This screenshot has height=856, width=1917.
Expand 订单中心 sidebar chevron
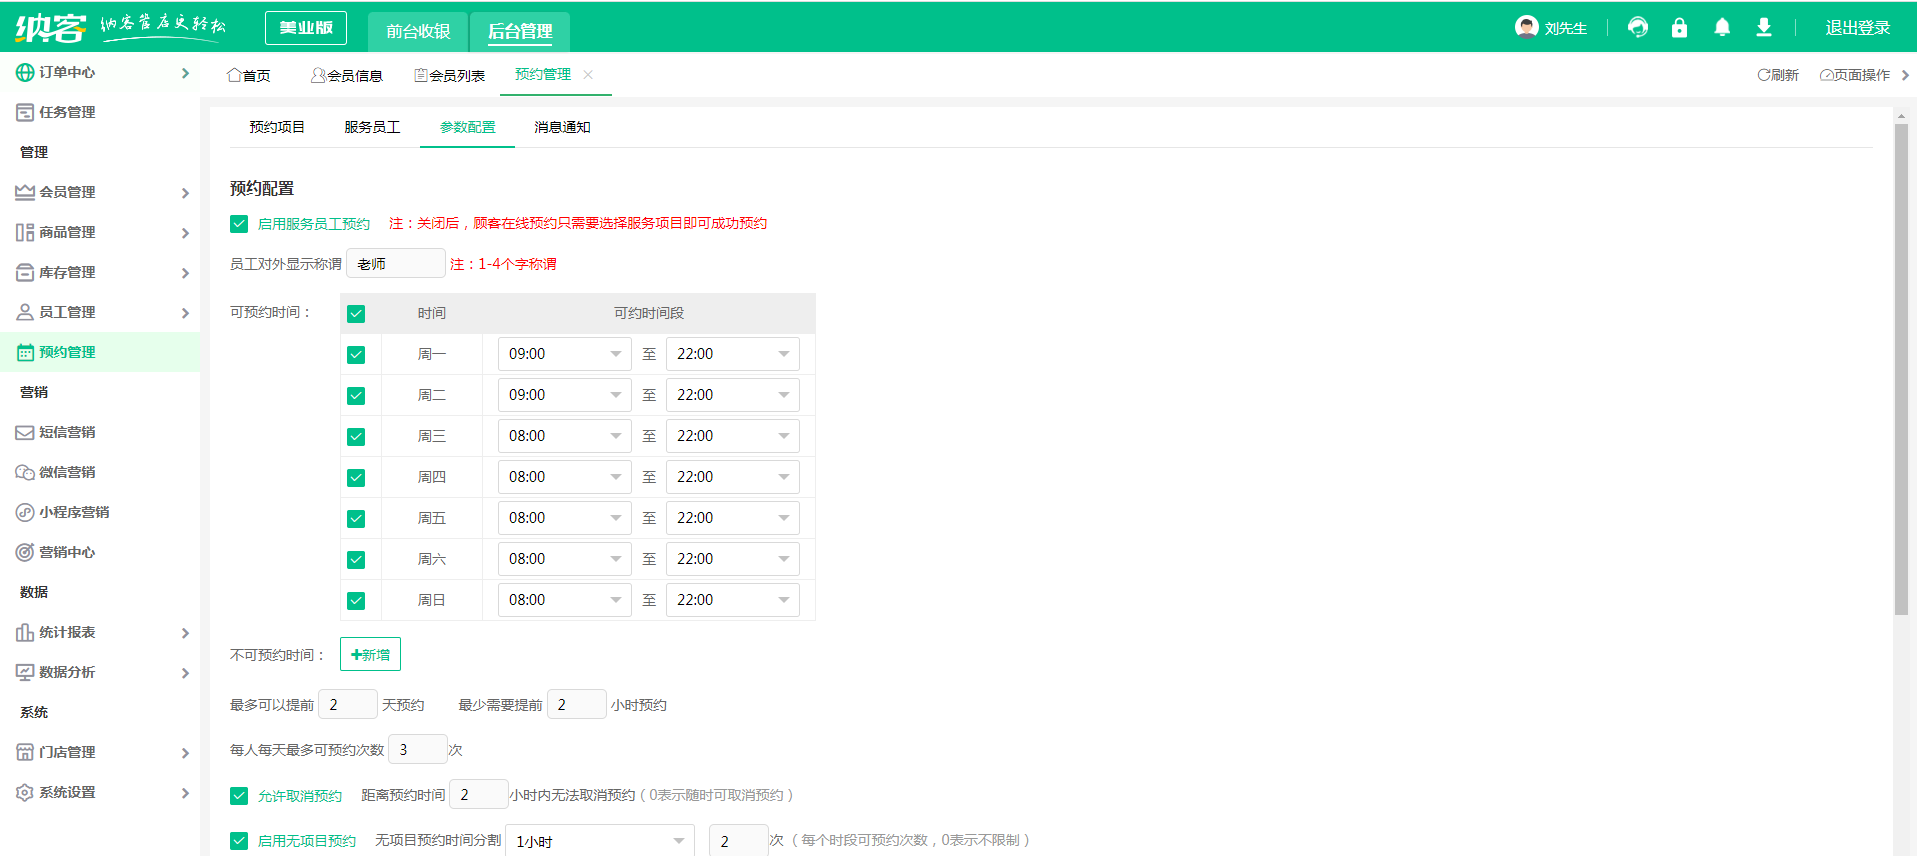[x=185, y=73]
